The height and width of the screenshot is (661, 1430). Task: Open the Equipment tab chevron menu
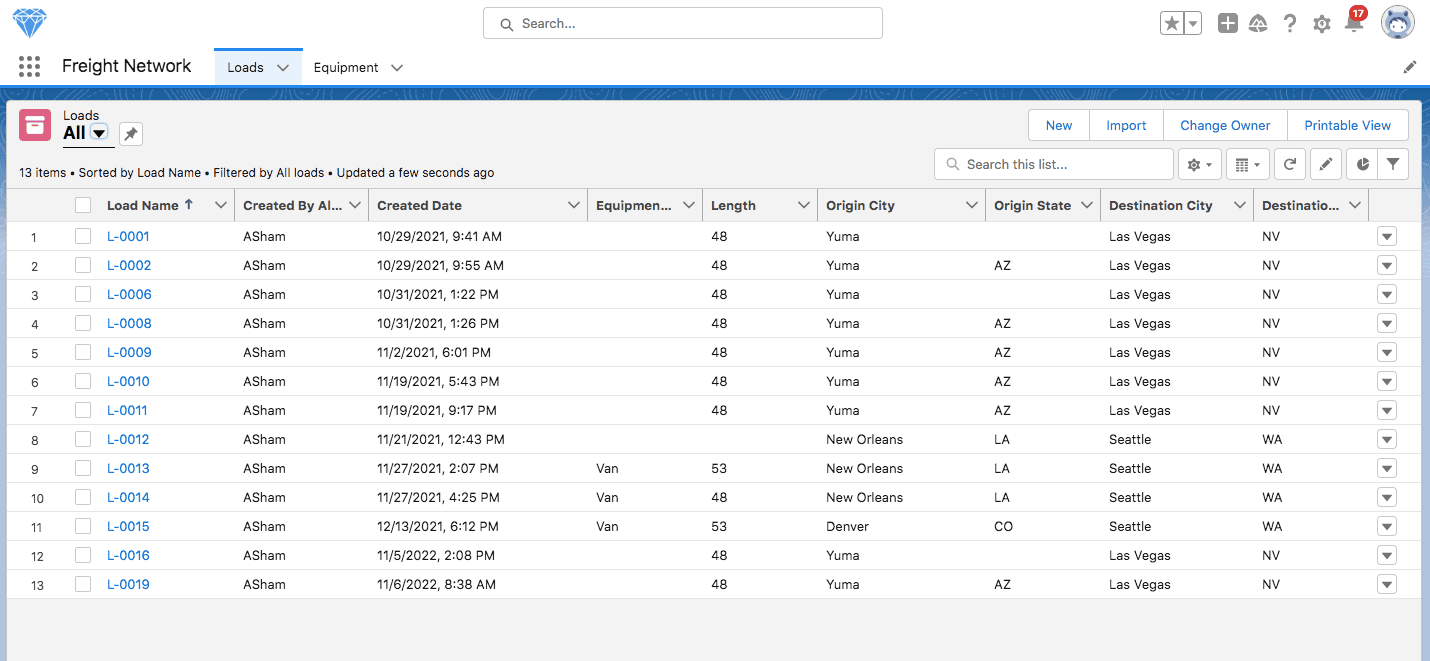(397, 68)
